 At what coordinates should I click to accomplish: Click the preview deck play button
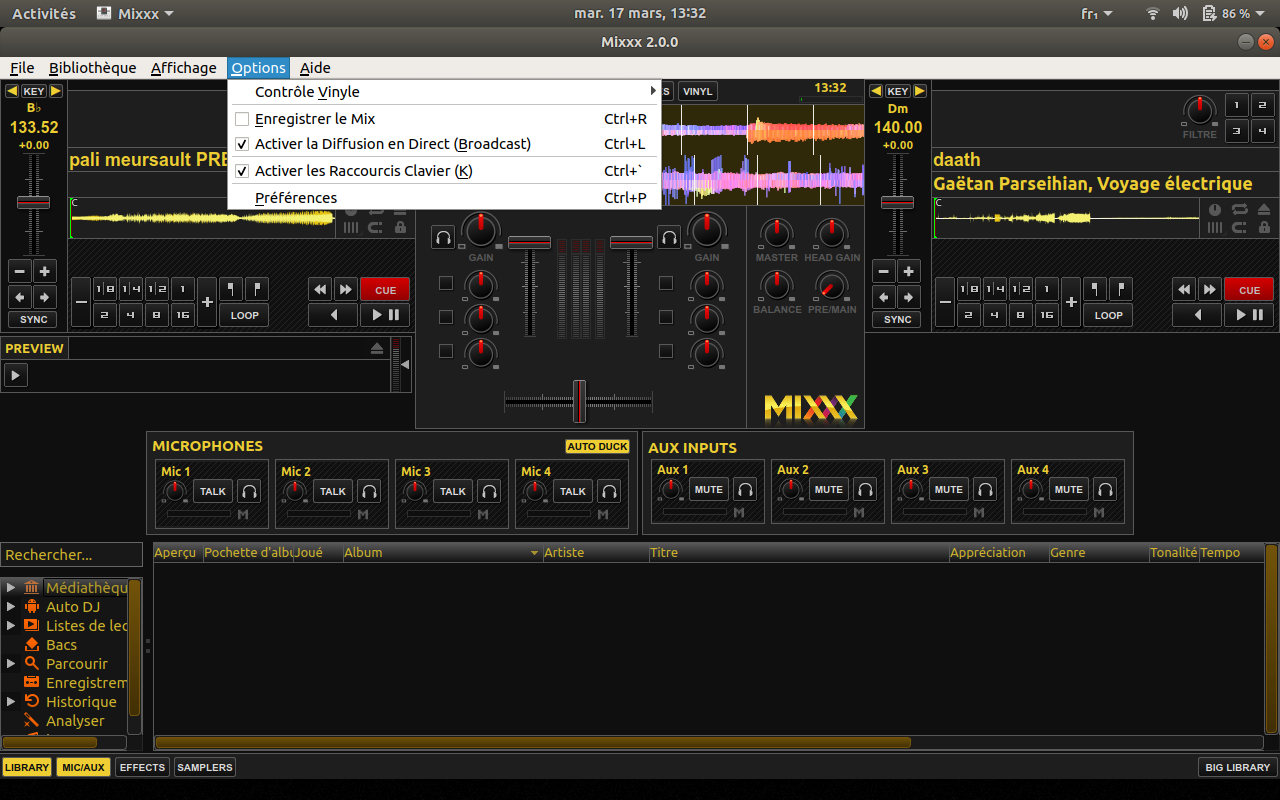(x=15, y=375)
